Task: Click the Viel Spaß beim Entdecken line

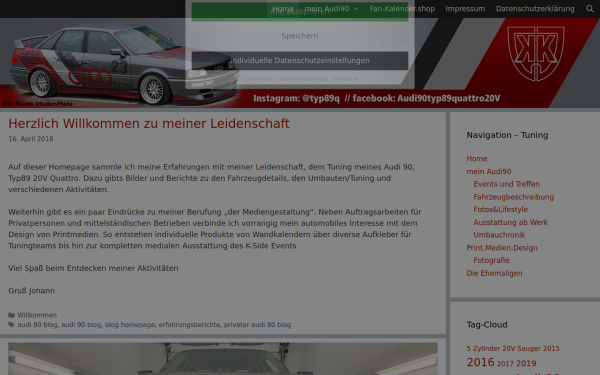Action: coord(93,268)
